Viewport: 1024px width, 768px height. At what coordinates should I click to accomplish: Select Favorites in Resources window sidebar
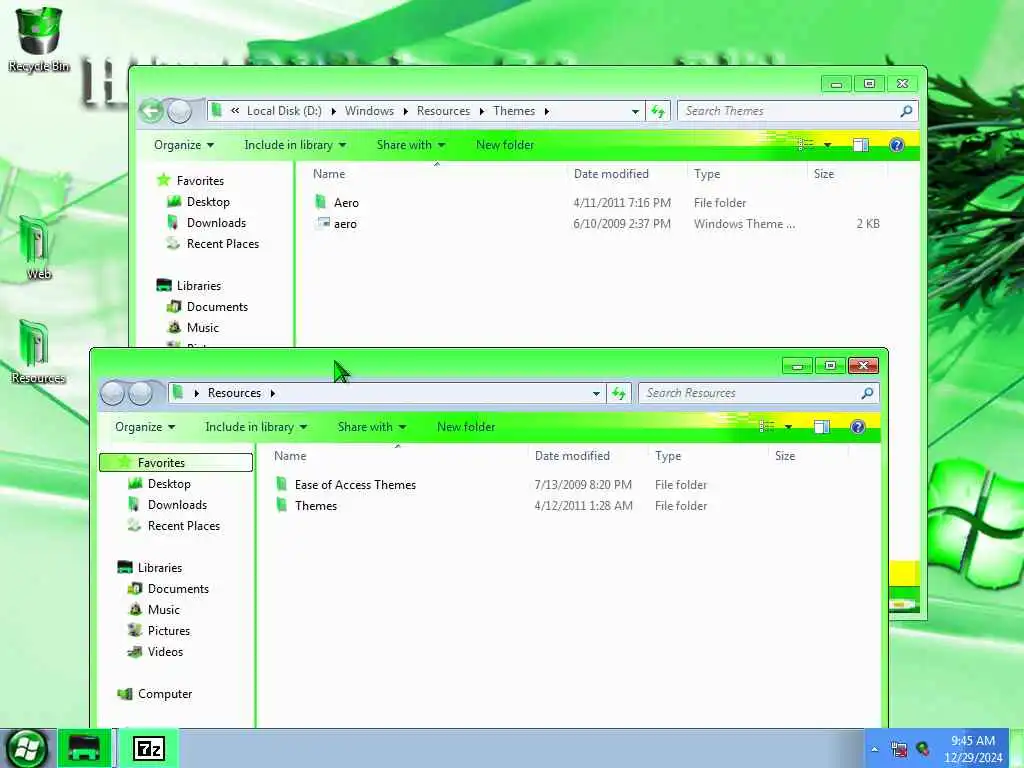pyautogui.click(x=176, y=462)
